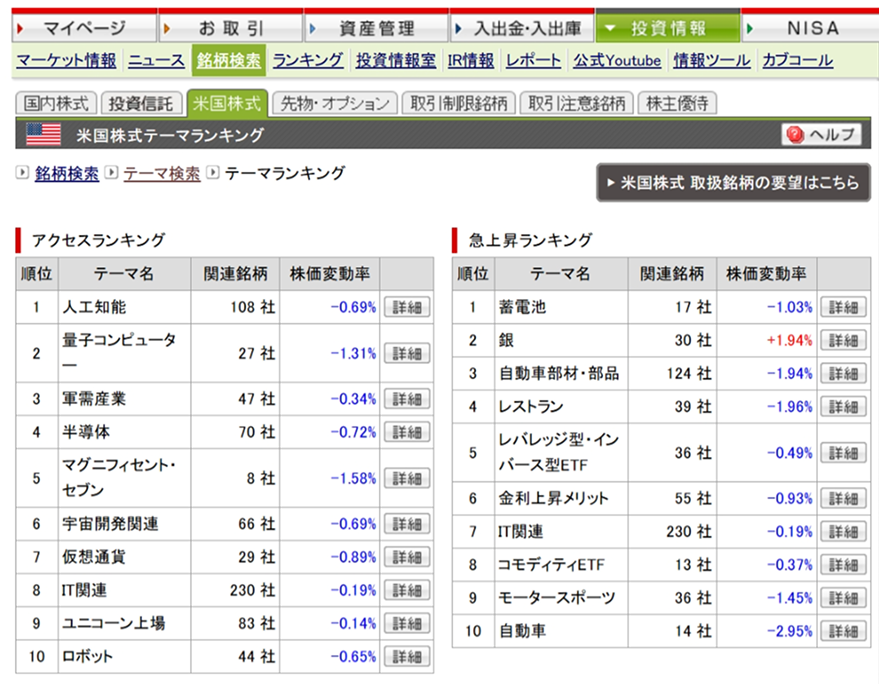Click 詳細 button for 人工知能 theme
This screenshot has width=879, height=684.
(407, 307)
